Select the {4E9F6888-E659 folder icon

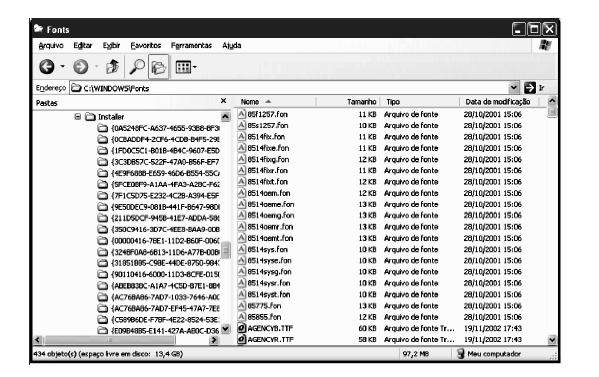102,173
